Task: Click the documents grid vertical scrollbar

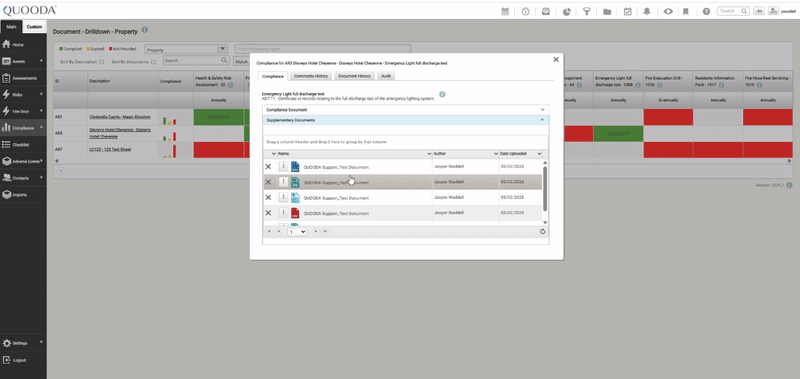Action: pyautogui.click(x=545, y=189)
